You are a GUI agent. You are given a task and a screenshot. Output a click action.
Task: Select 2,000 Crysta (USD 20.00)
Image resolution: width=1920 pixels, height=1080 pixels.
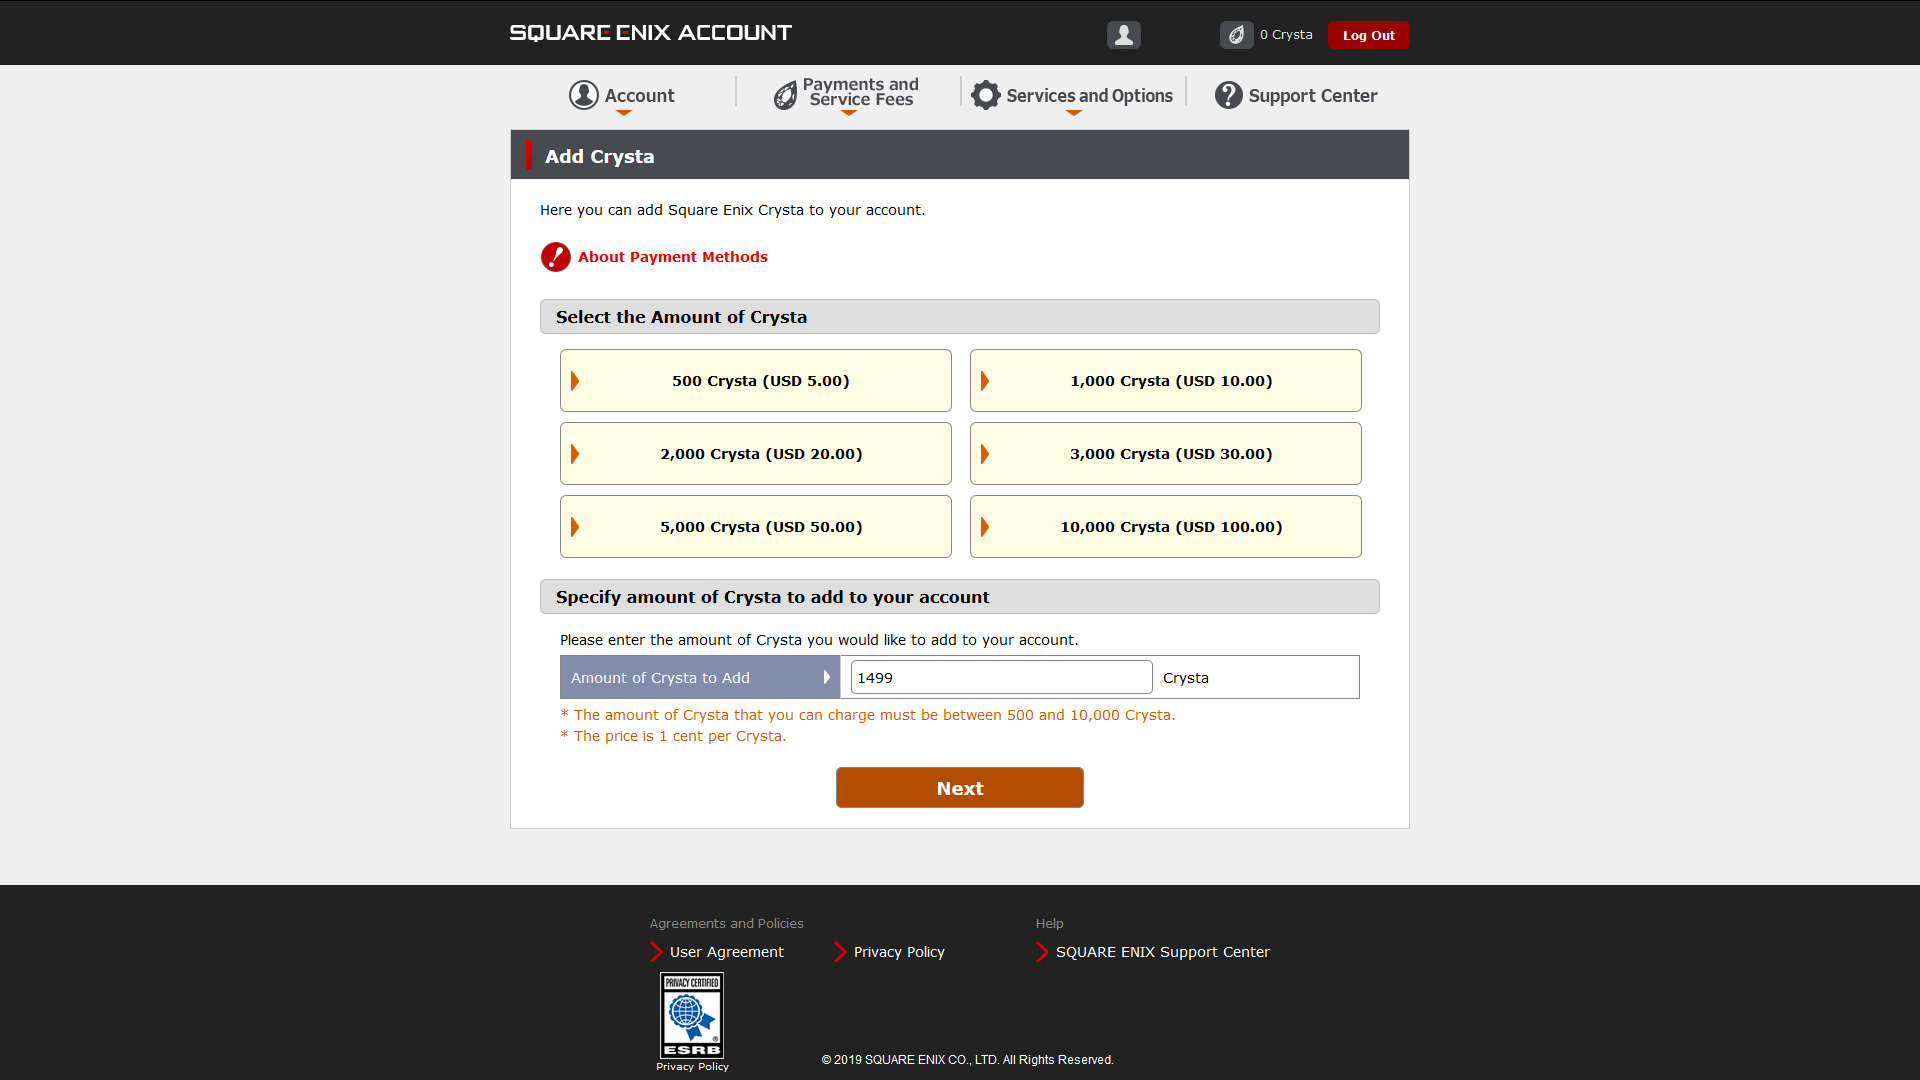[756, 454]
